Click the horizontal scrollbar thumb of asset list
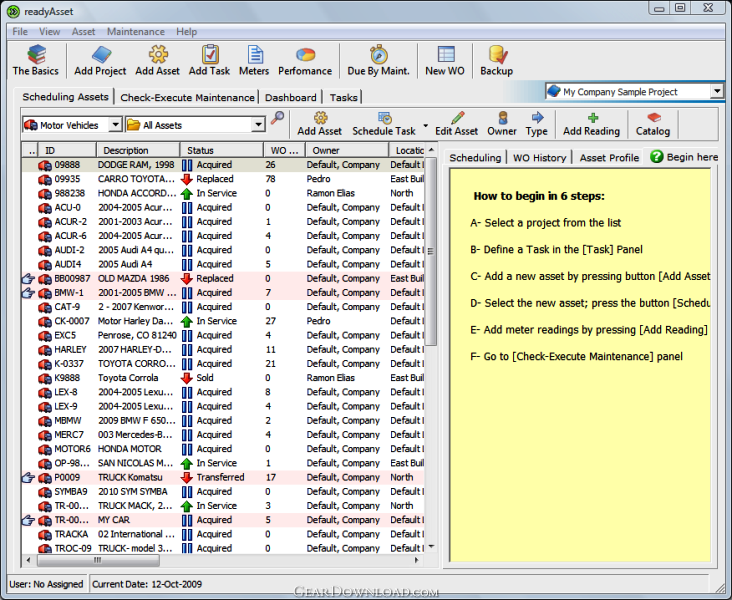 tap(98, 560)
